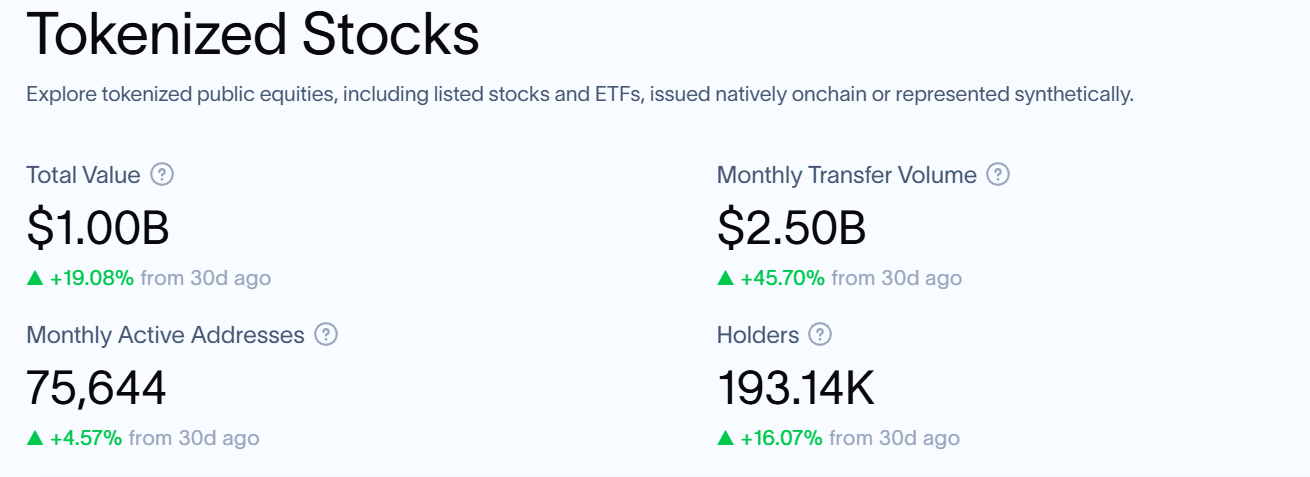The height and width of the screenshot is (477, 1310).
Task: Click the Monthly Active Addresses label
Action: click(x=165, y=335)
